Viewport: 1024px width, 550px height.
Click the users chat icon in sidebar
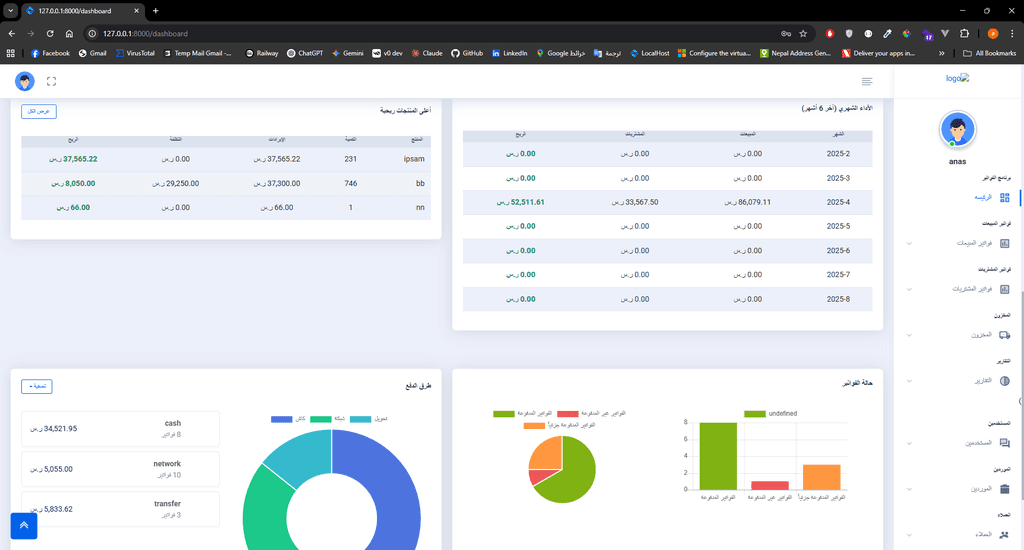[1004, 442]
